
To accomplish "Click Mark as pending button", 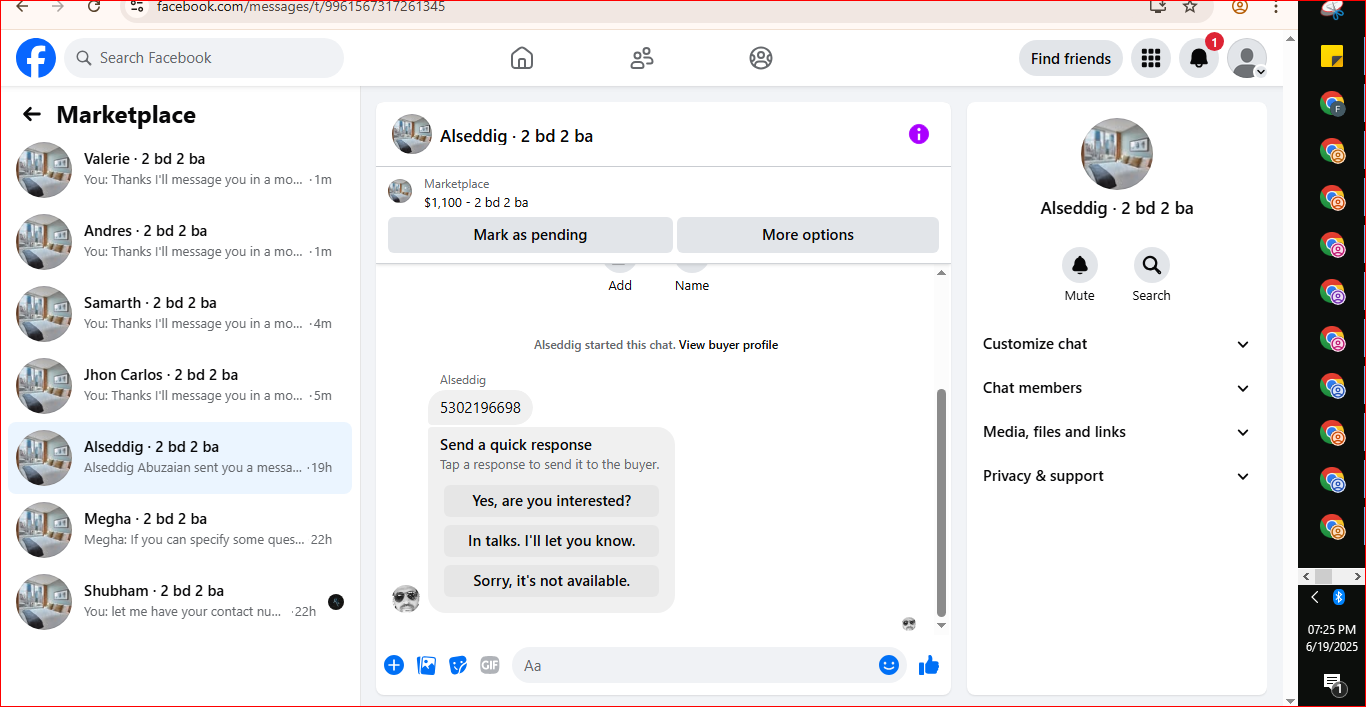I will 530,235.
